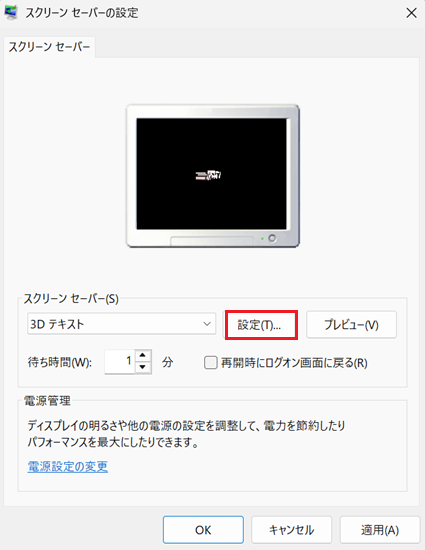Open the 3D テキスト screen saver dropdown
Screen dimensions: 425x550
coord(122,324)
